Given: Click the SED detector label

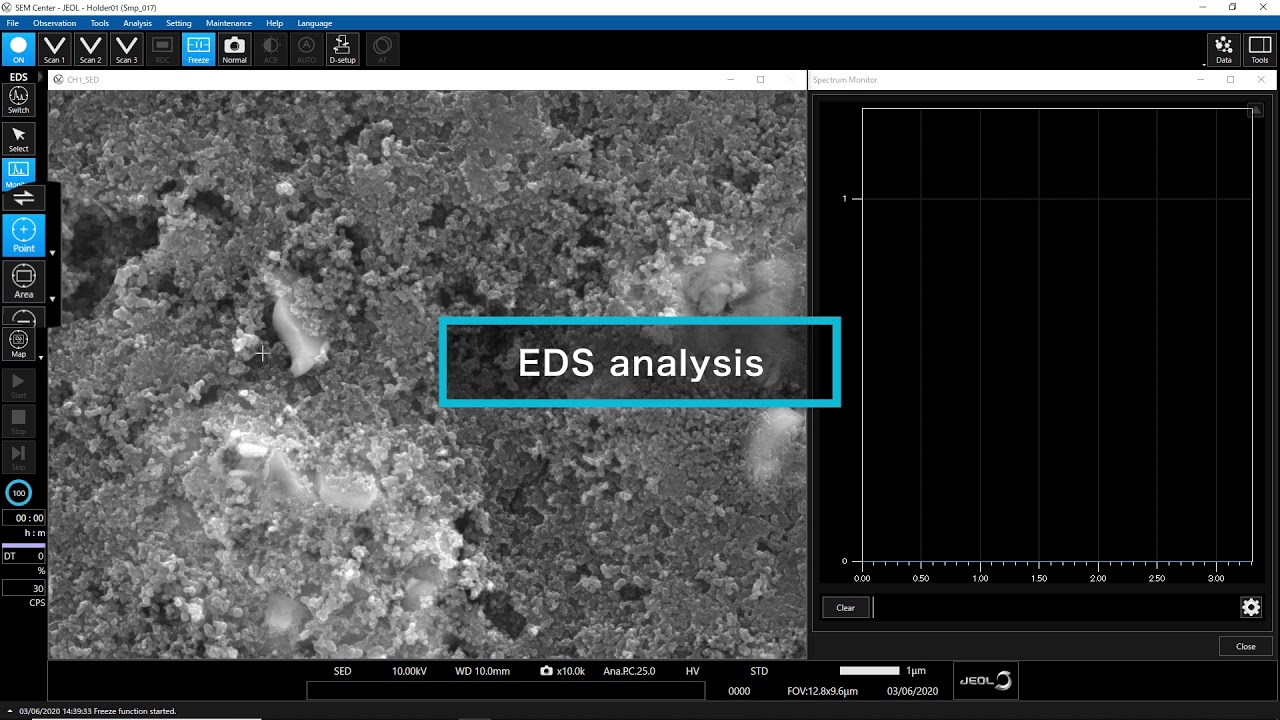Looking at the screenshot, I should point(342,671).
